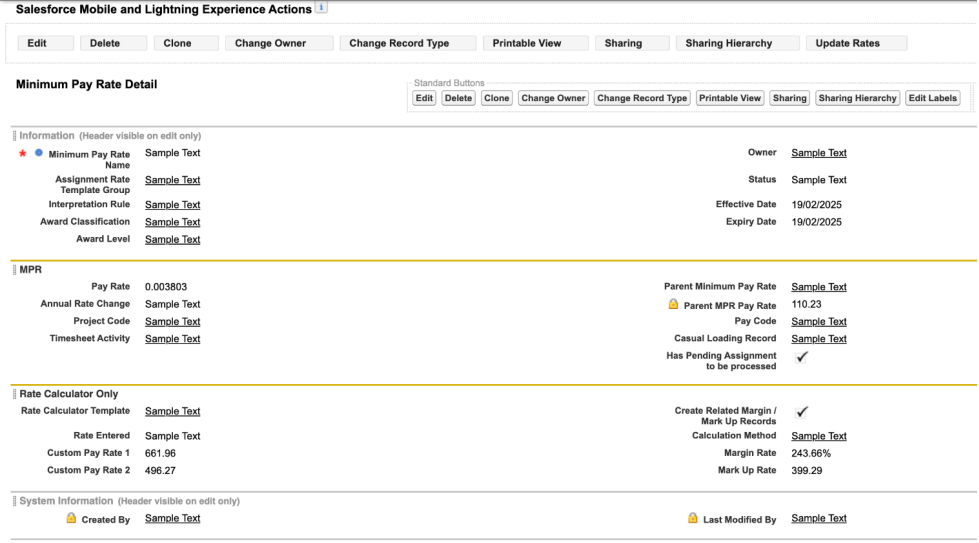Select Change Owner in Lightning Experience Actions

(x=279, y=43)
